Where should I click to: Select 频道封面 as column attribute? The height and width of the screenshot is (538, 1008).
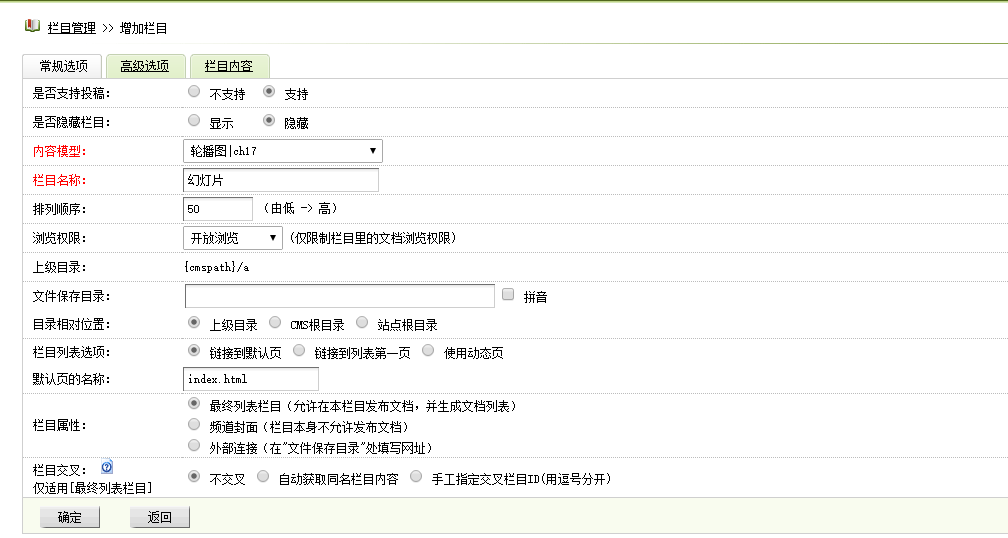tap(194, 425)
